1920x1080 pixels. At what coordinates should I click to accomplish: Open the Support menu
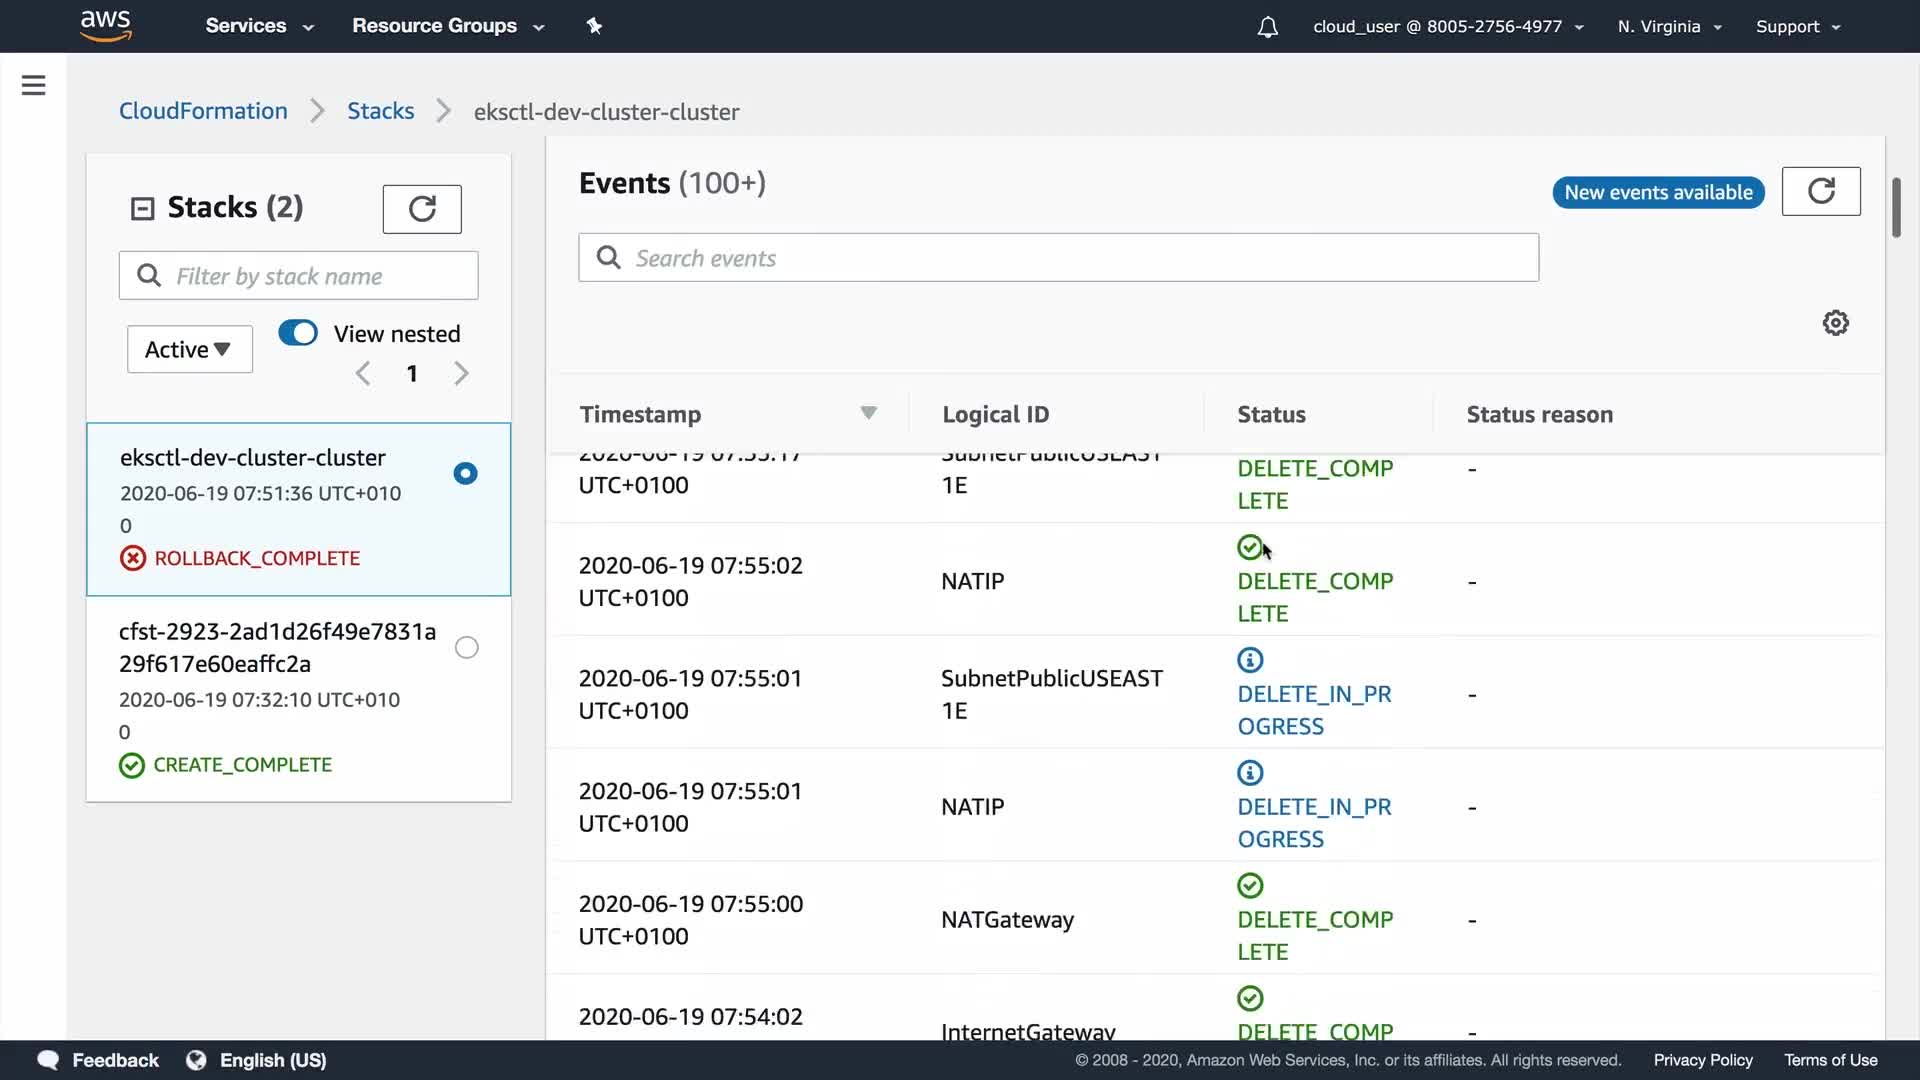[1797, 27]
